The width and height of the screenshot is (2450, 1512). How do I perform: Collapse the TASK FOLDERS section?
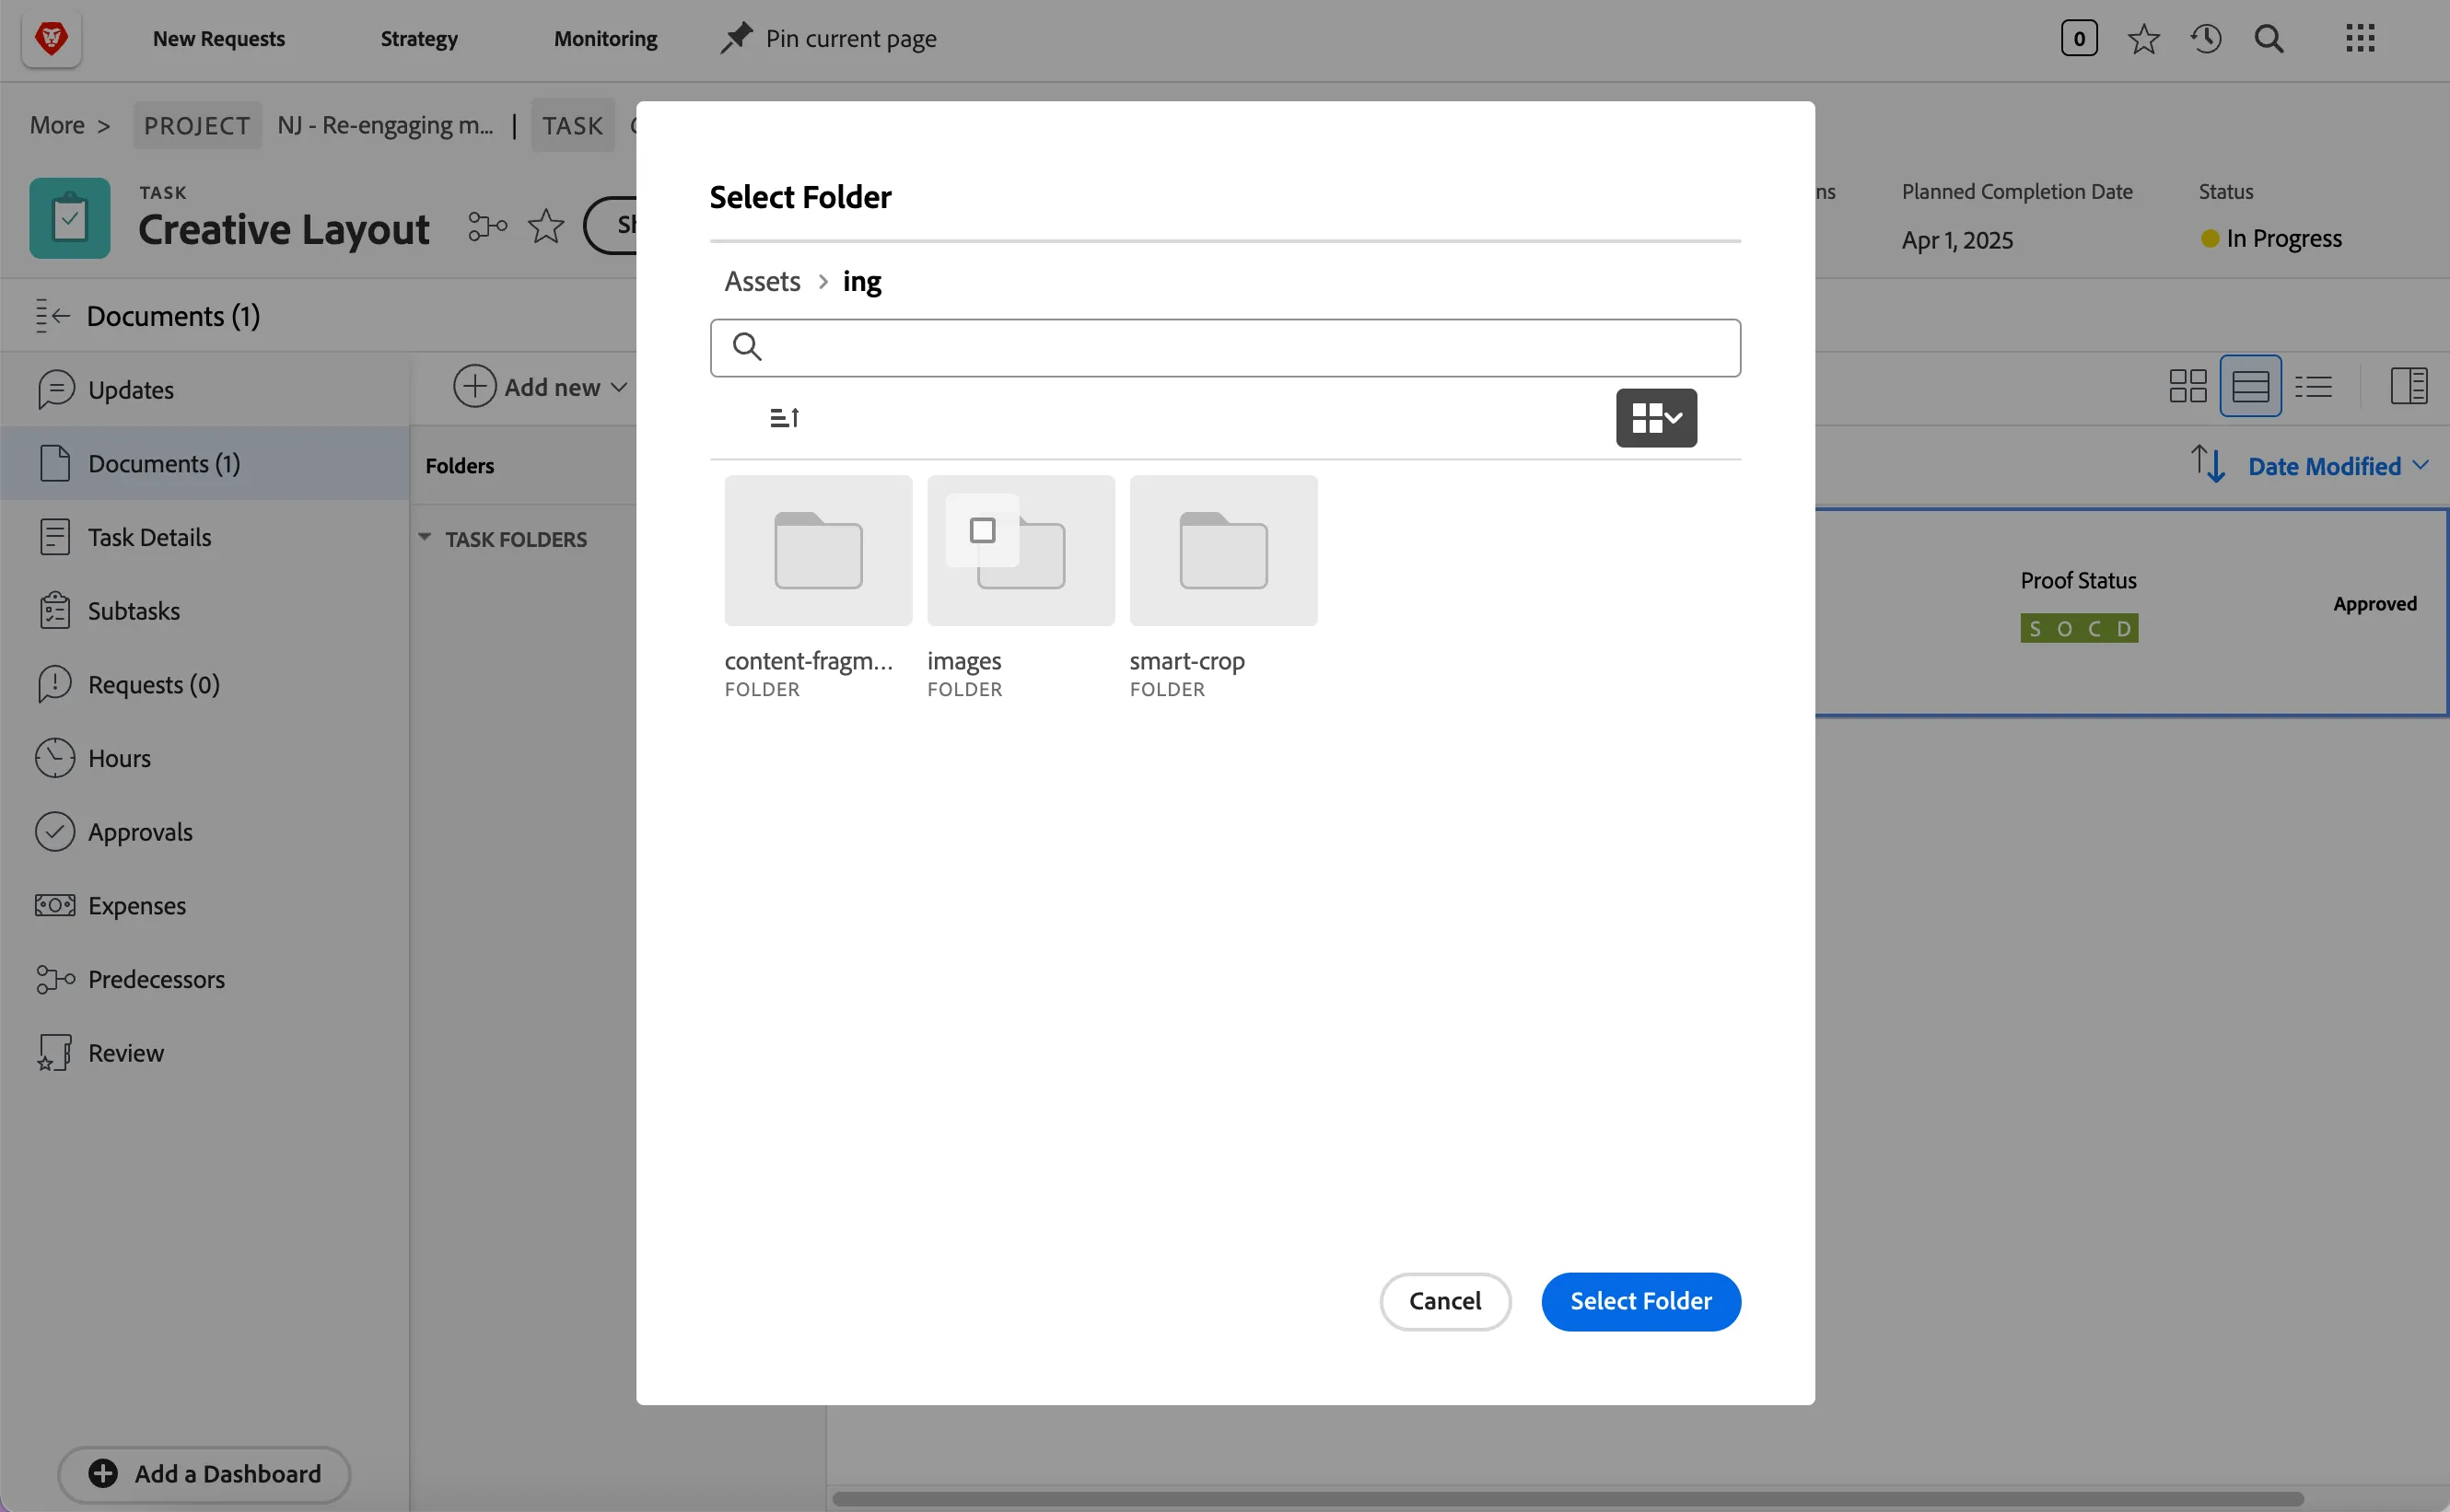(424, 539)
